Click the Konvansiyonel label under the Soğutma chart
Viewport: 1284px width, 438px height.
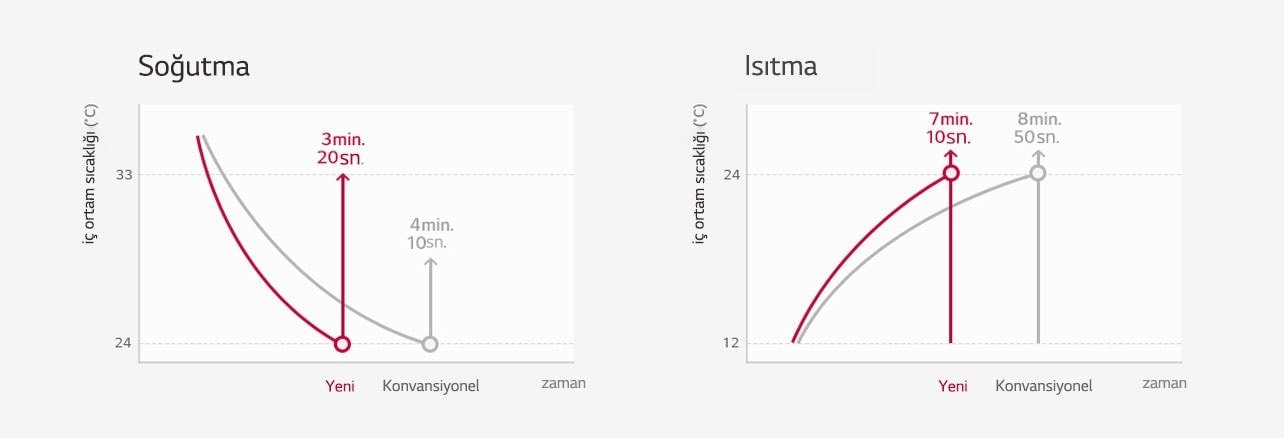(x=431, y=386)
